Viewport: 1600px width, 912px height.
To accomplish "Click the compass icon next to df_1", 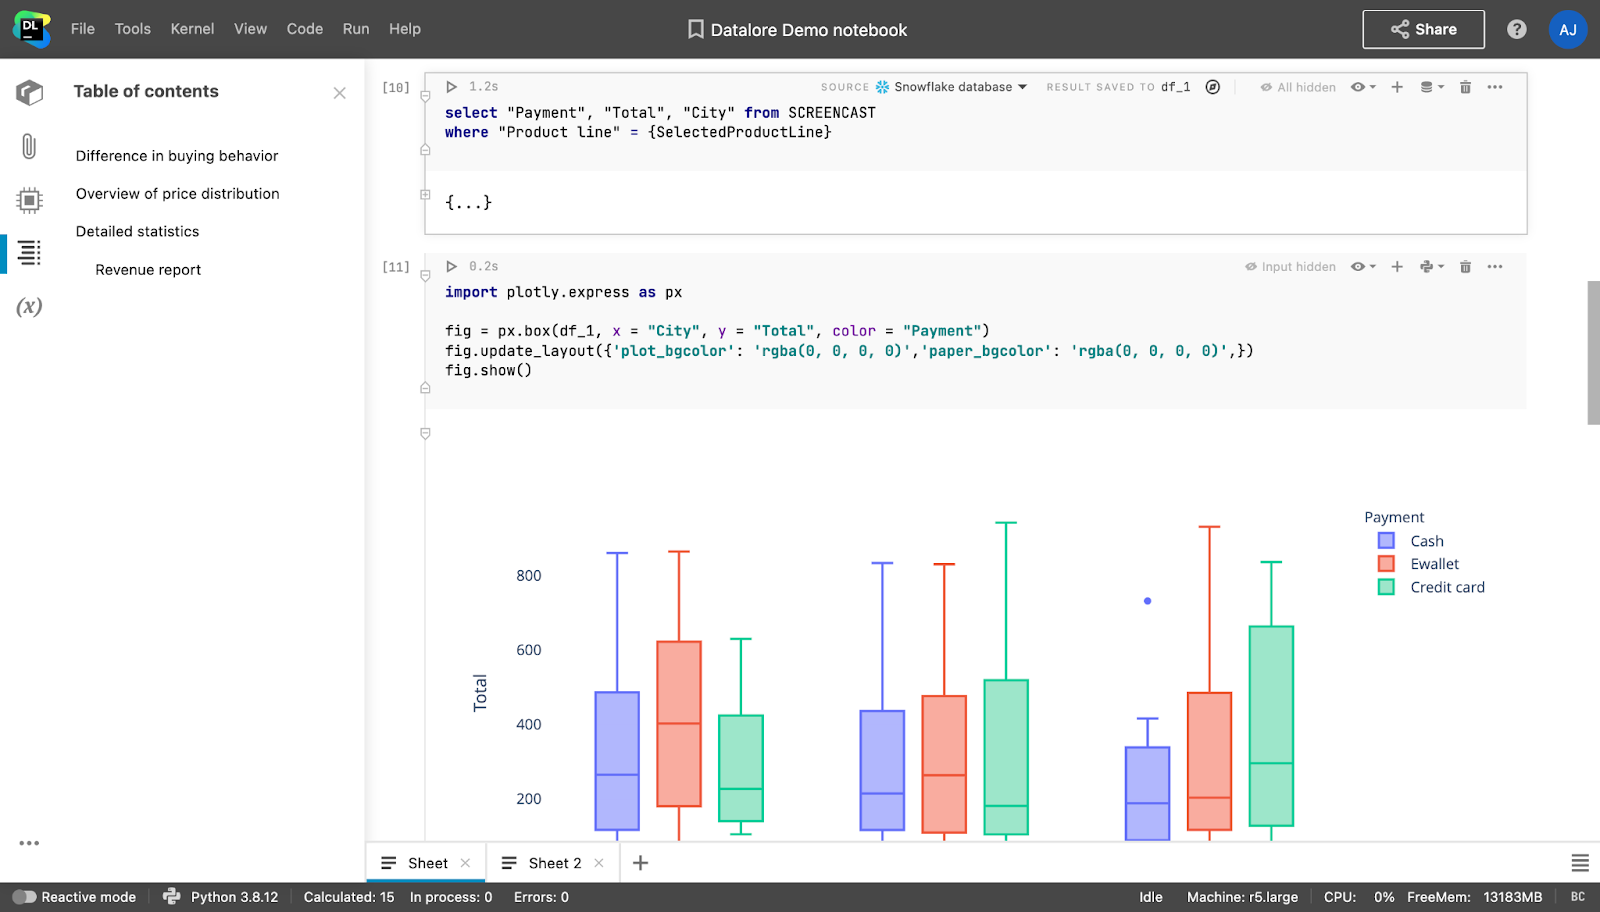I will (1213, 87).
